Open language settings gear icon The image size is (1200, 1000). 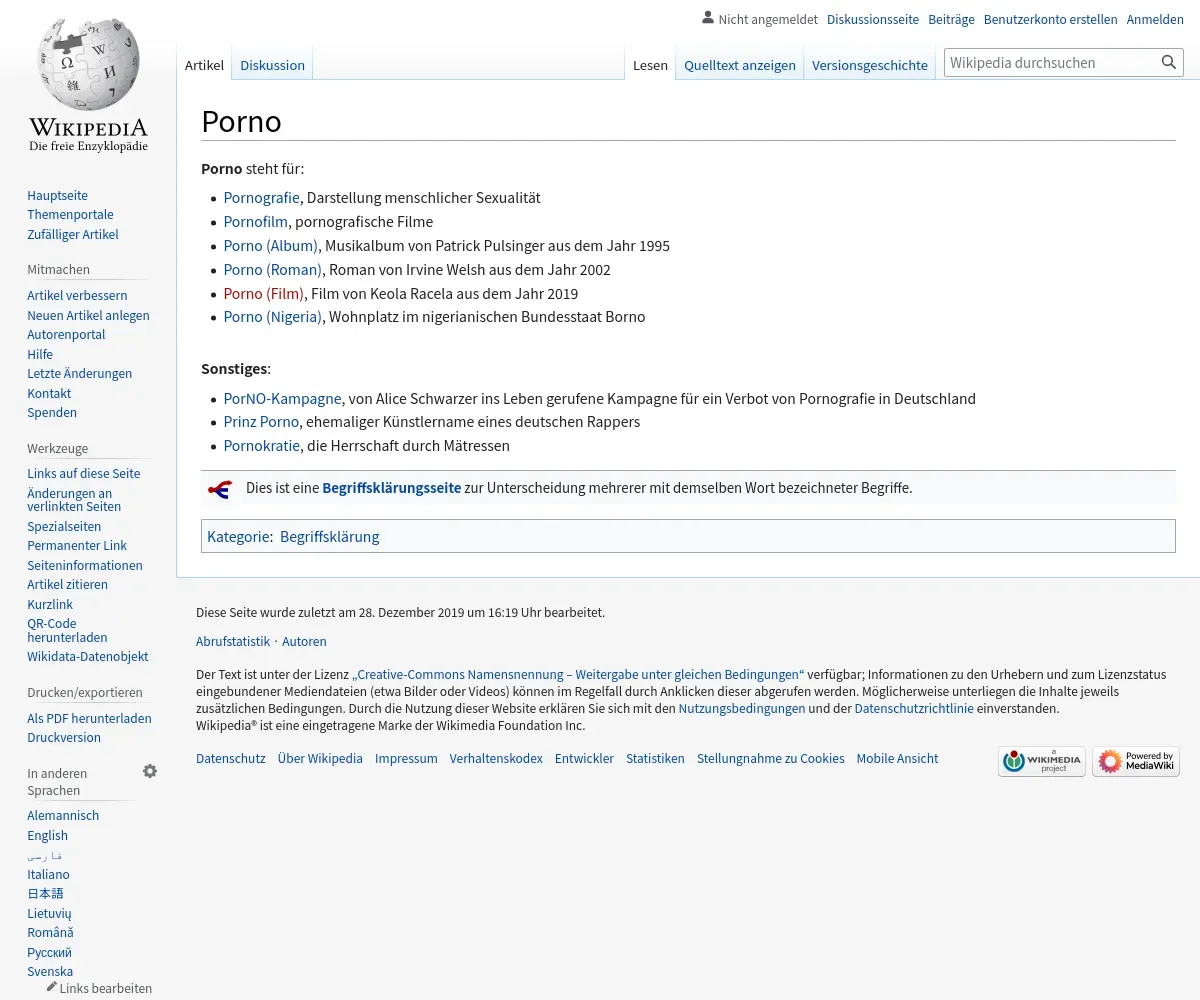point(150,771)
